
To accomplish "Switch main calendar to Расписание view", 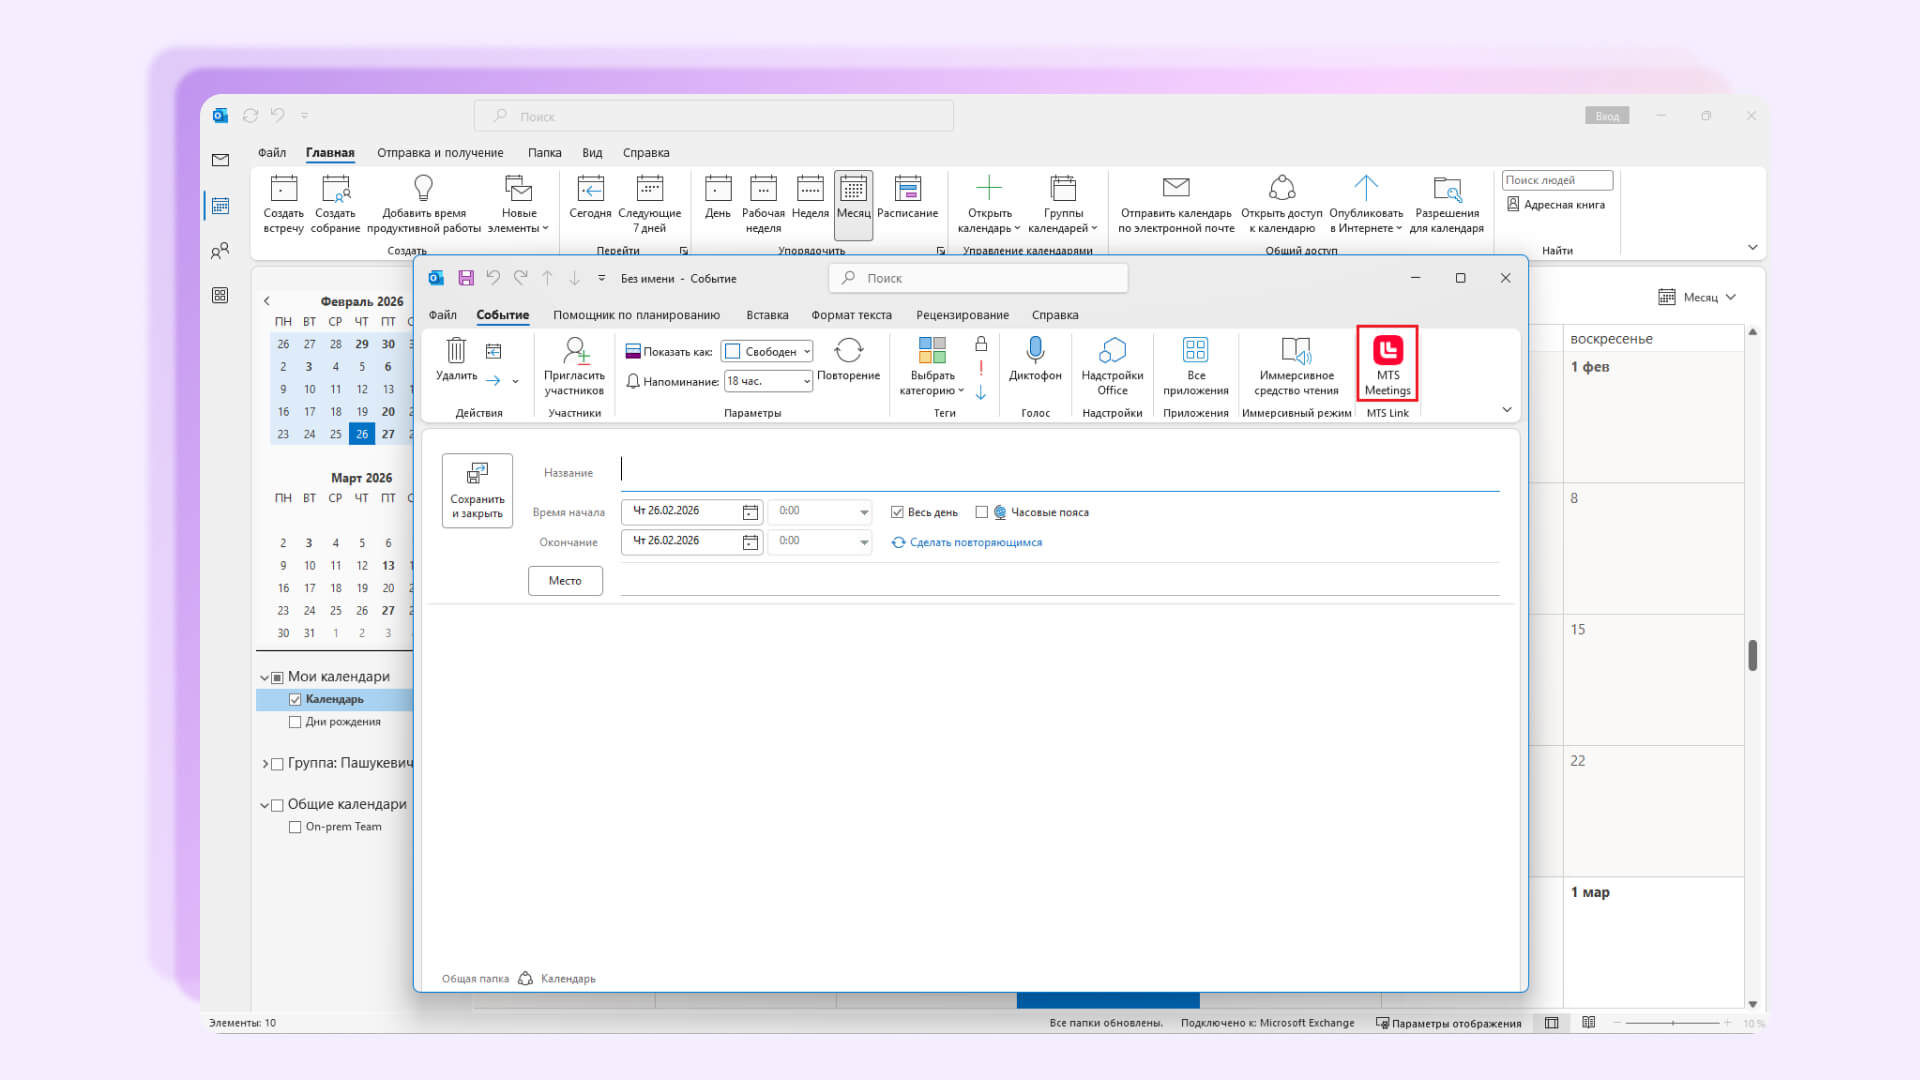I will tap(907, 198).
